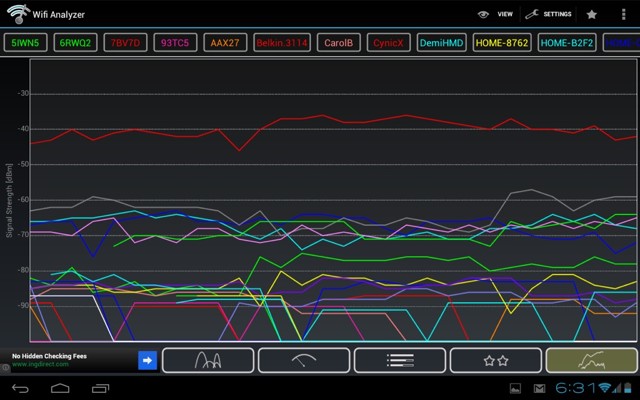Tap the -90 dBm axis label
Image resolution: width=640 pixels, height=400 pixels.
point(23,305)
